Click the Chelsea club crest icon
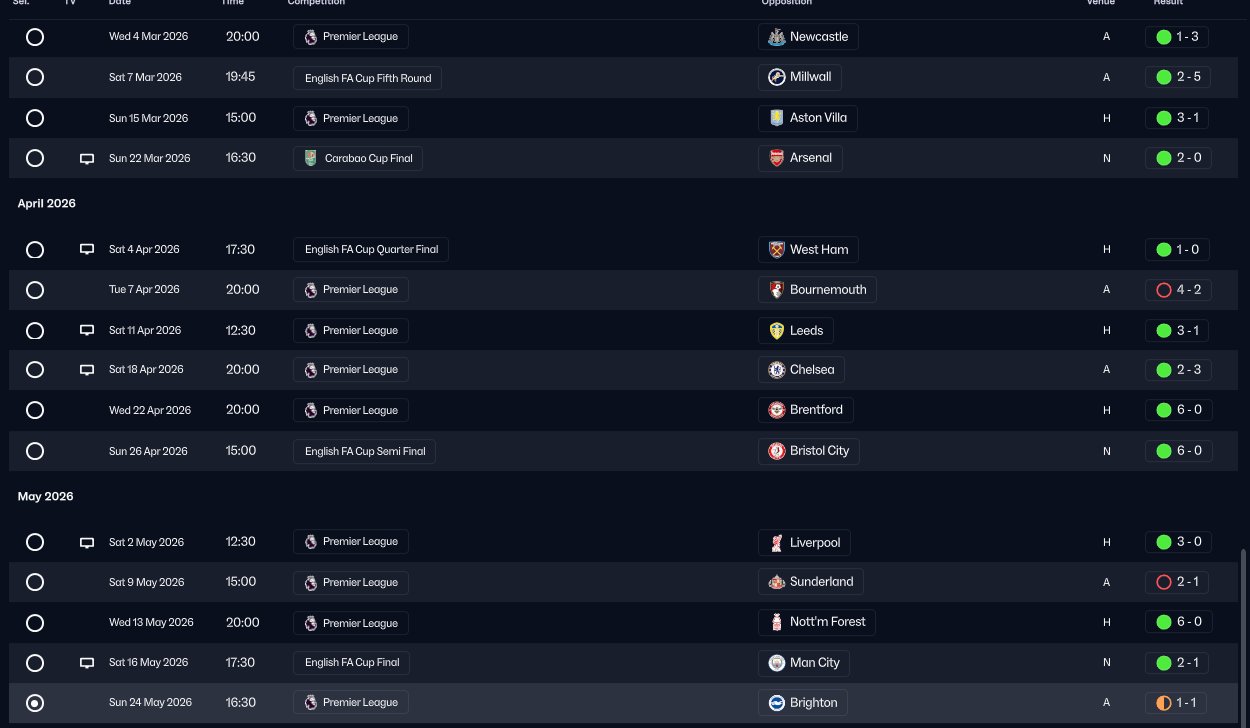Image resolution: width=1250 pixels, height=728 pixels. [x=777, y=370]
